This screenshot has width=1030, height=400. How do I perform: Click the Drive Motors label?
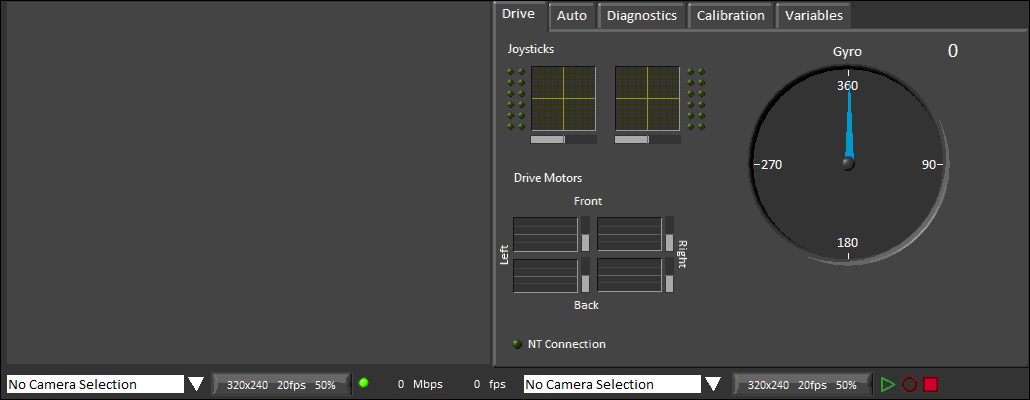tap(548, 177)
